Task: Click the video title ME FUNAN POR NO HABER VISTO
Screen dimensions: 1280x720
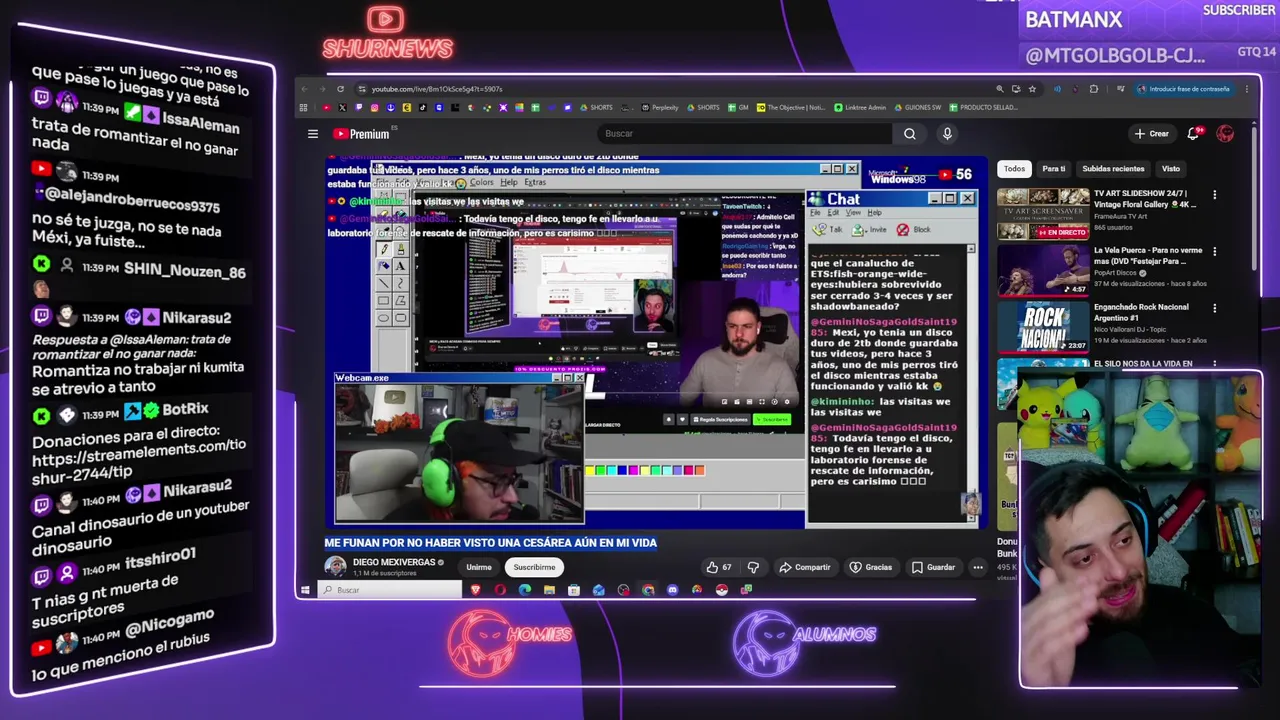Action: pyautogui.click(x=490, y=543)
